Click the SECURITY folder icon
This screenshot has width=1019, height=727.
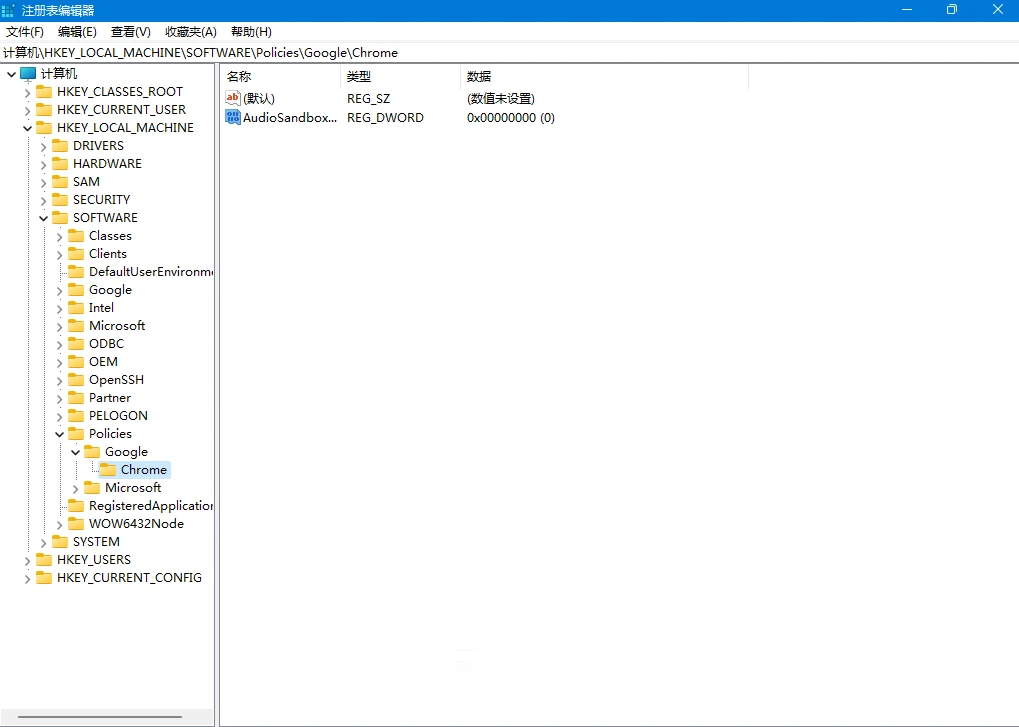click(x=60, y=199)
